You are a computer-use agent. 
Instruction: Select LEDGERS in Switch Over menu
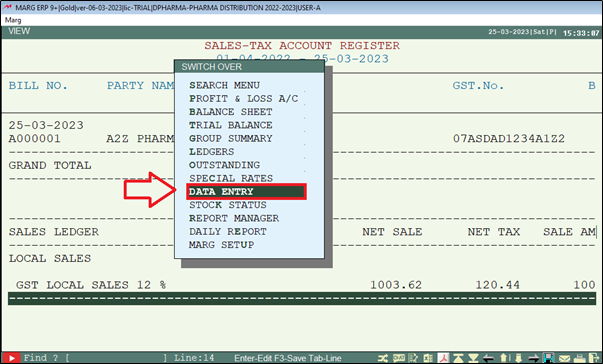click(211, 152)
